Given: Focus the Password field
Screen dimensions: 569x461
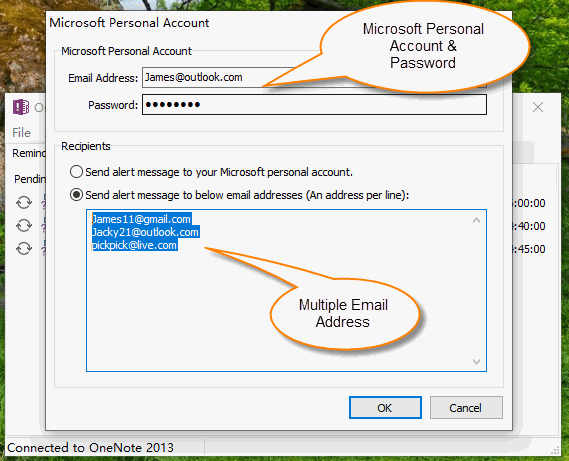Looking at the screenshot, I should pos(314,105).
